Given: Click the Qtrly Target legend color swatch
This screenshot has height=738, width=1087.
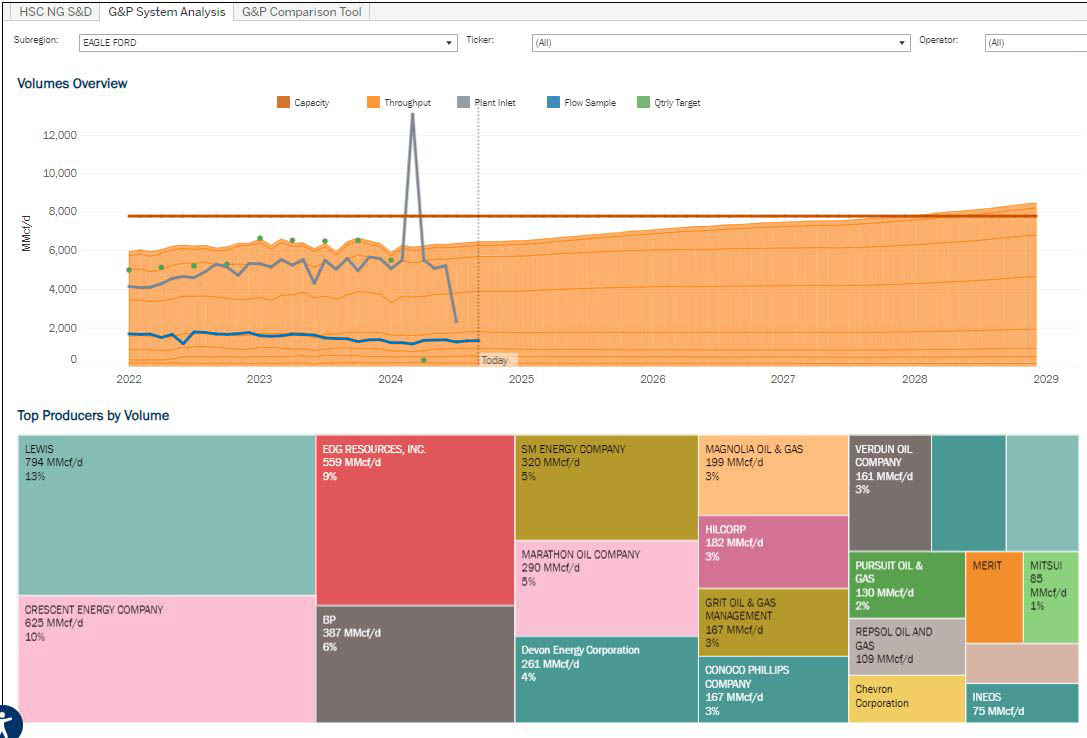Looking at the screenshot, I should tap(643, 103).
